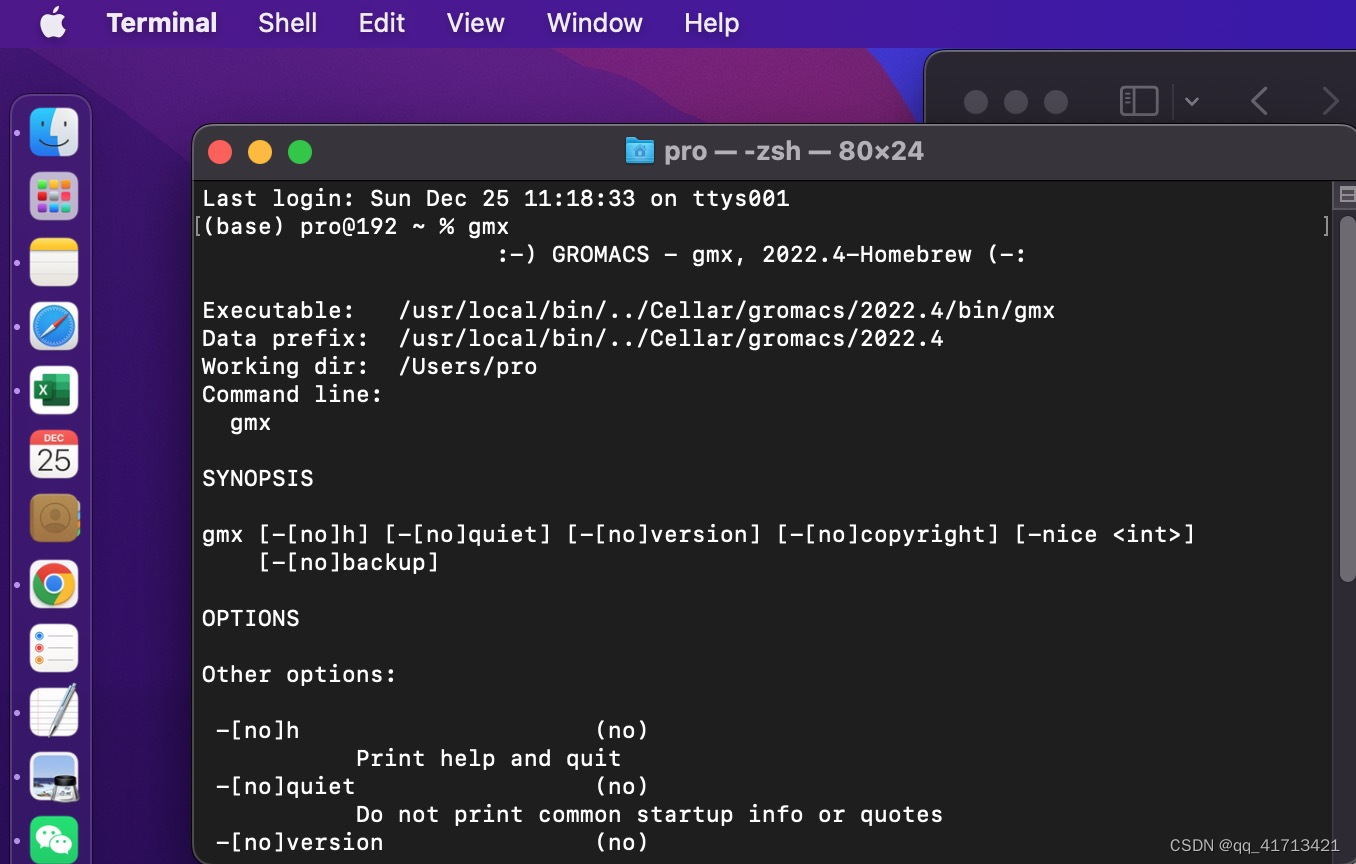
Task: Click the 'SYNOPSIS' heading
Action: [258, 478]
